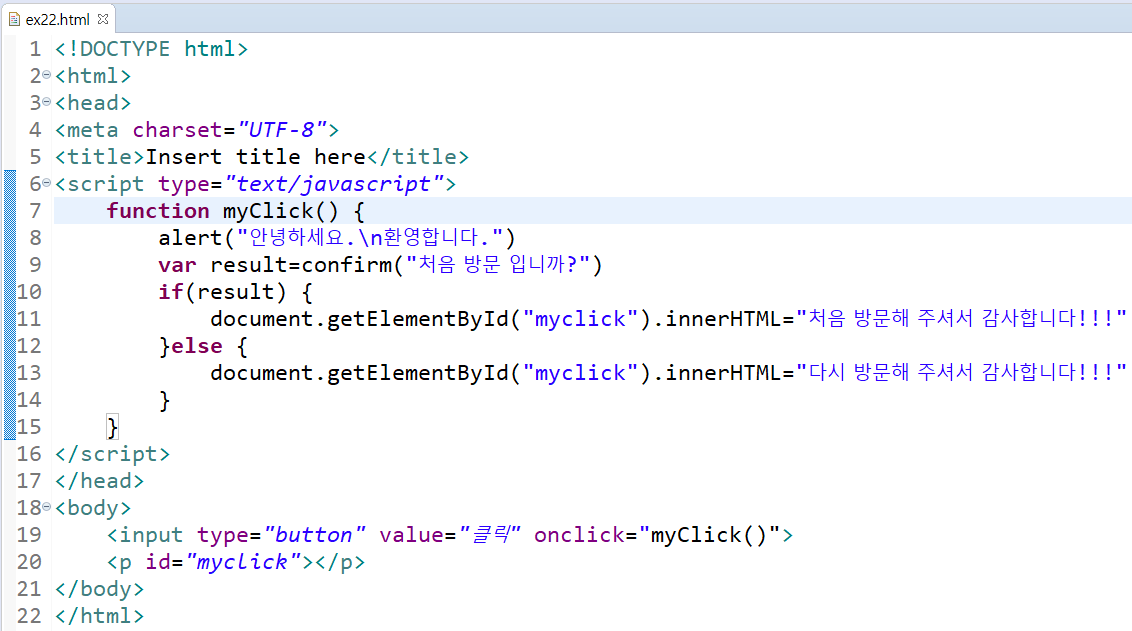Click the myClick() function declaration on line 7
Viewport: 1132px width, 631px height.
click(x=235, y=211)
